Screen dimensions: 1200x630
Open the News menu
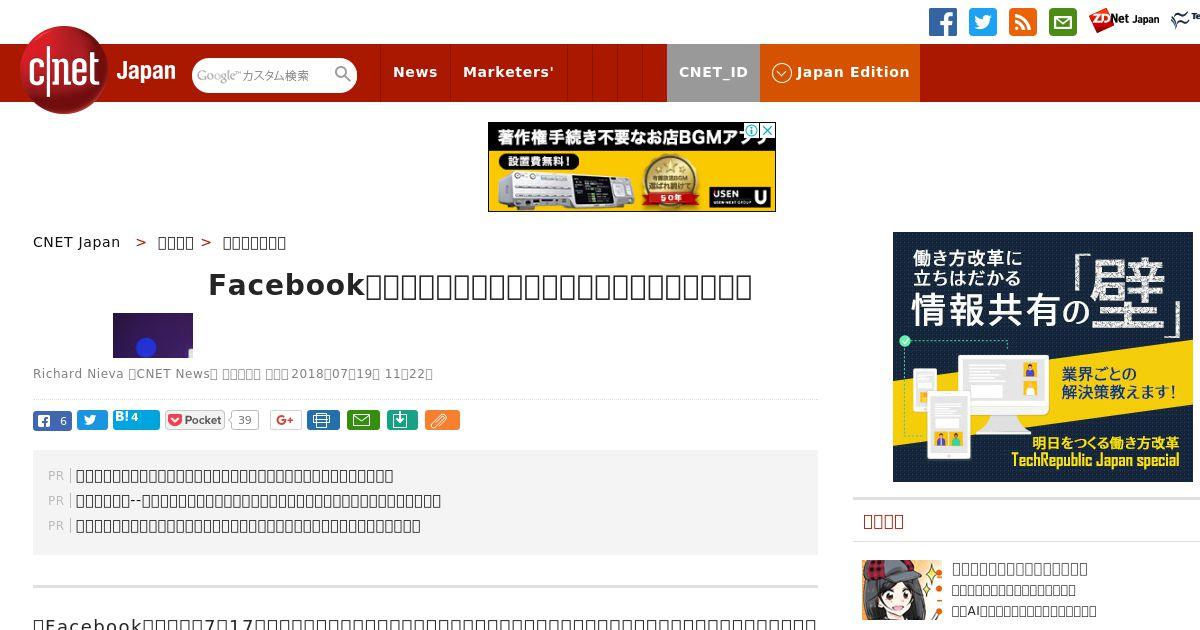tap(415, 72)
